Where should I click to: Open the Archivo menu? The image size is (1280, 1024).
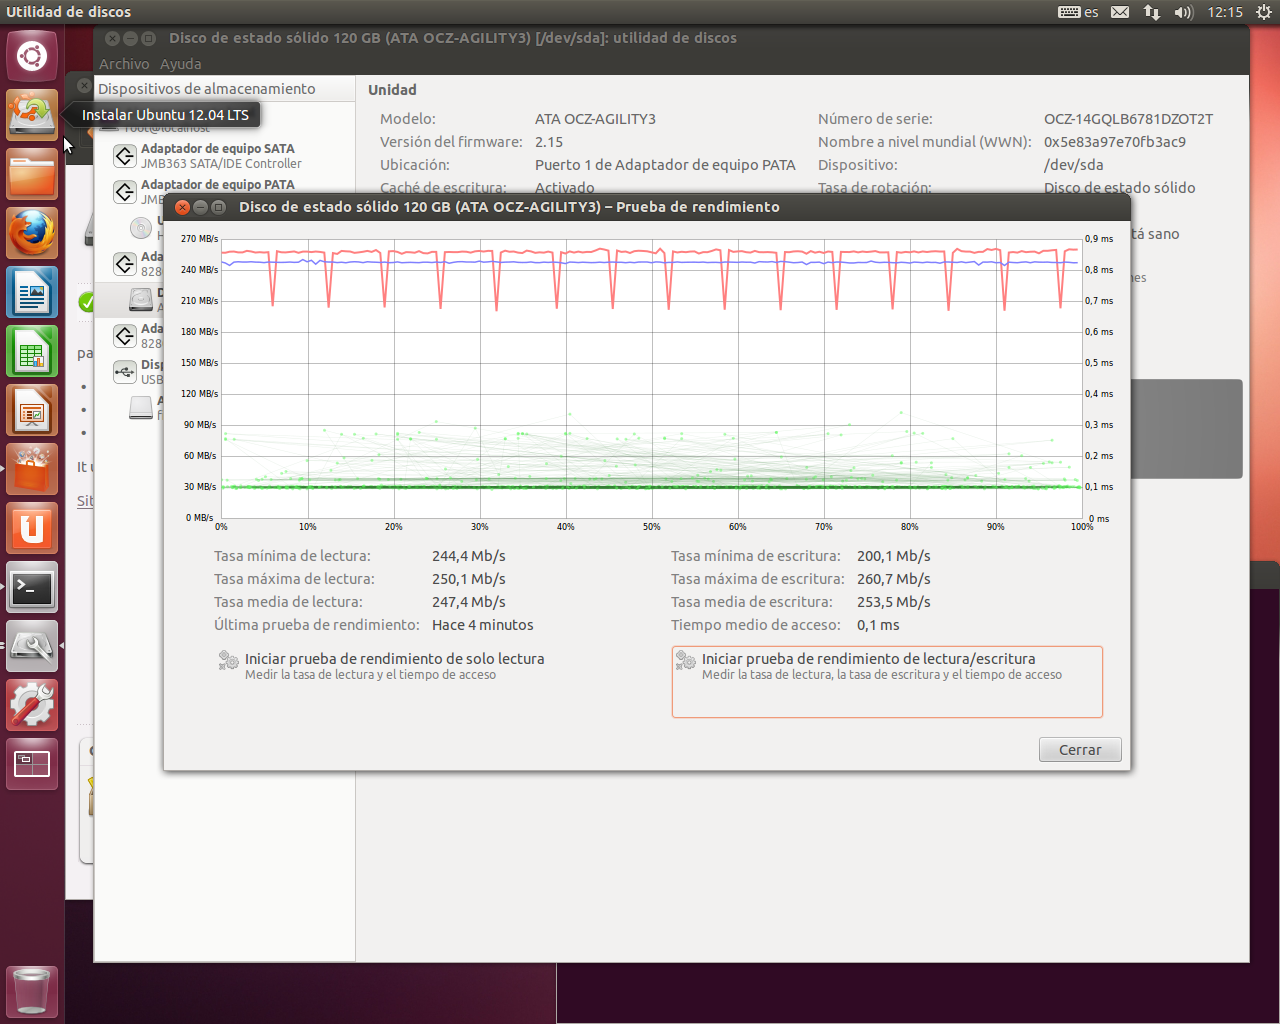point(124,64)
